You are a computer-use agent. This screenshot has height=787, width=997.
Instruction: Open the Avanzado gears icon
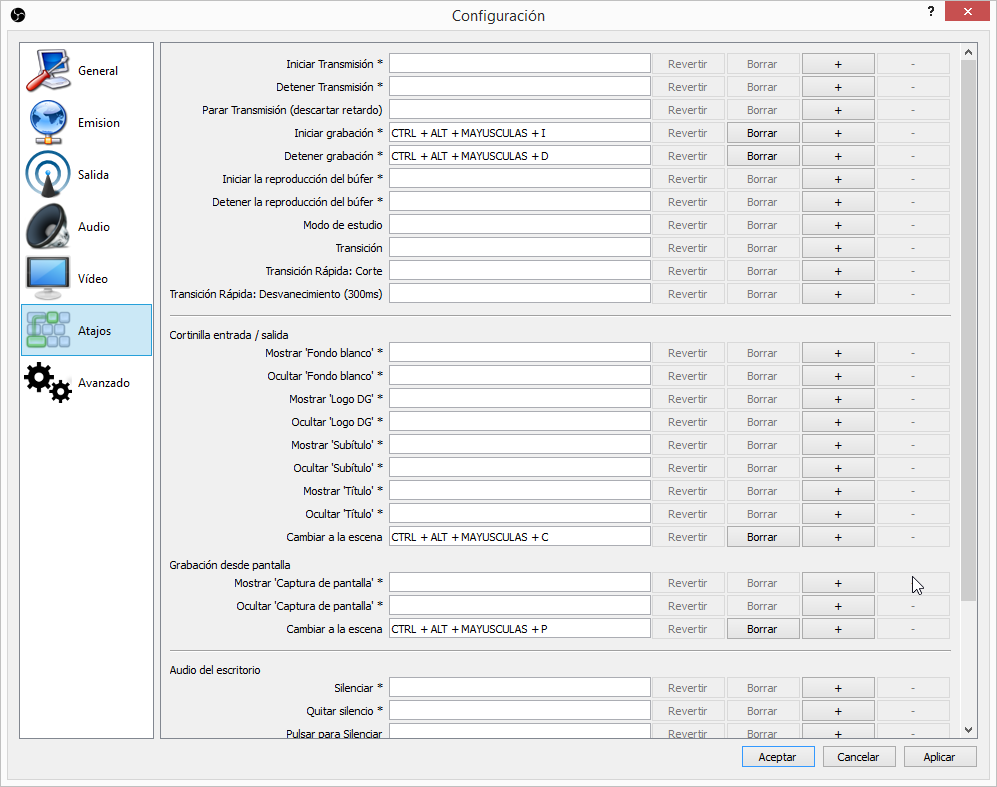(x=48, y=382)
